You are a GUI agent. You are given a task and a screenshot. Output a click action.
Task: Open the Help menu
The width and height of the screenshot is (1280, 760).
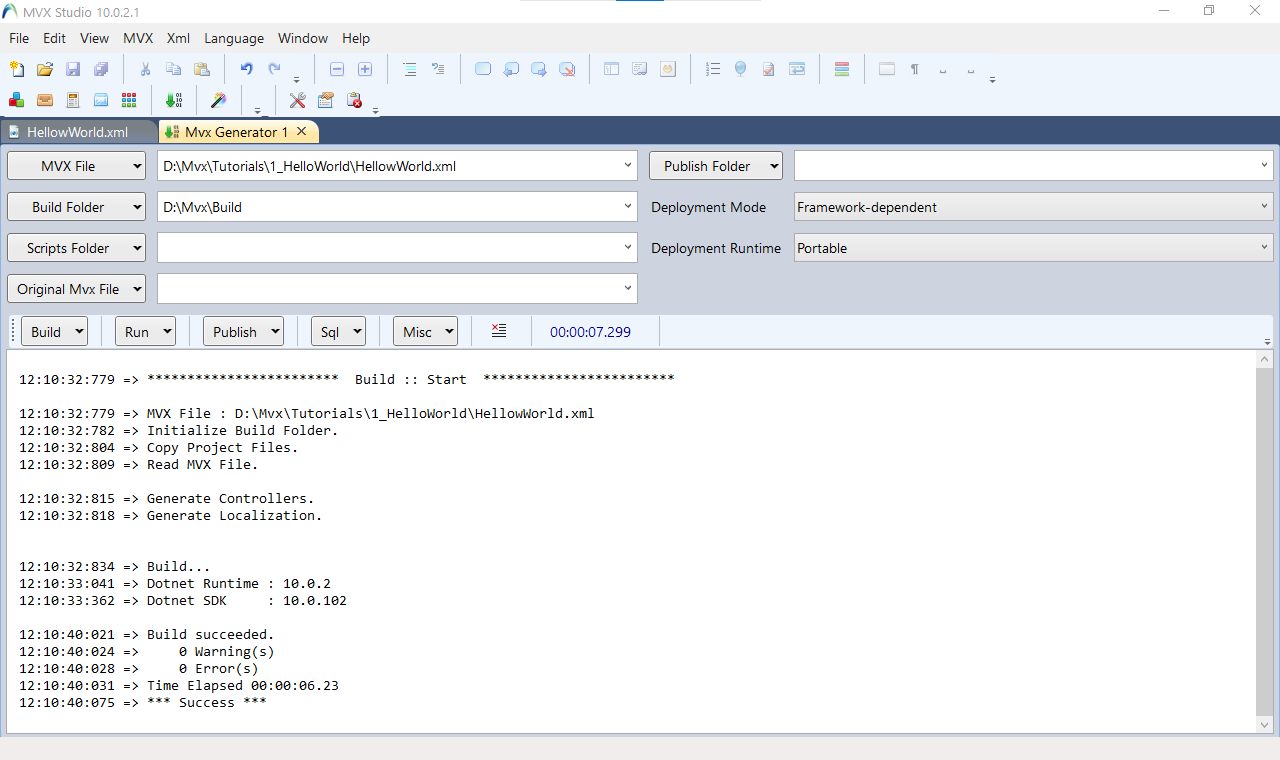pos(356,38)
